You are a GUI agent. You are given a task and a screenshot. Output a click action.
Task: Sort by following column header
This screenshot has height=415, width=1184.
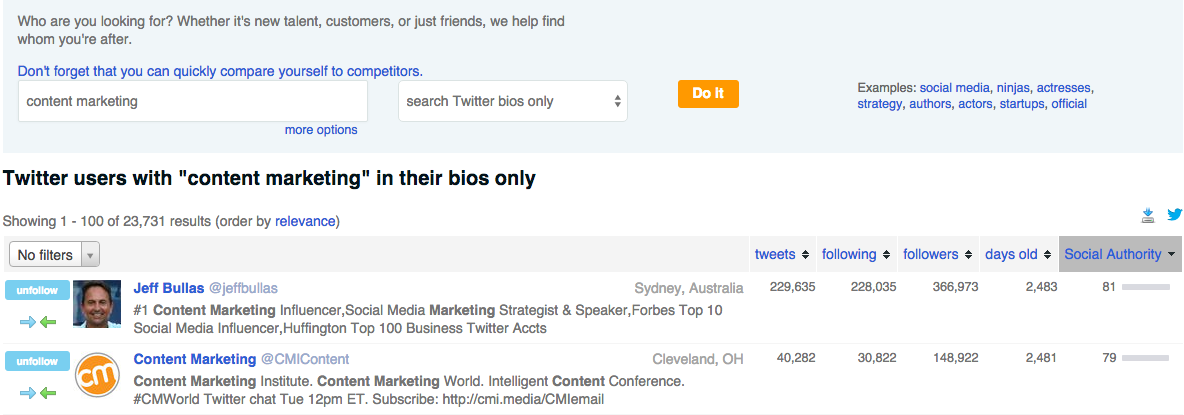click(855, 254)
